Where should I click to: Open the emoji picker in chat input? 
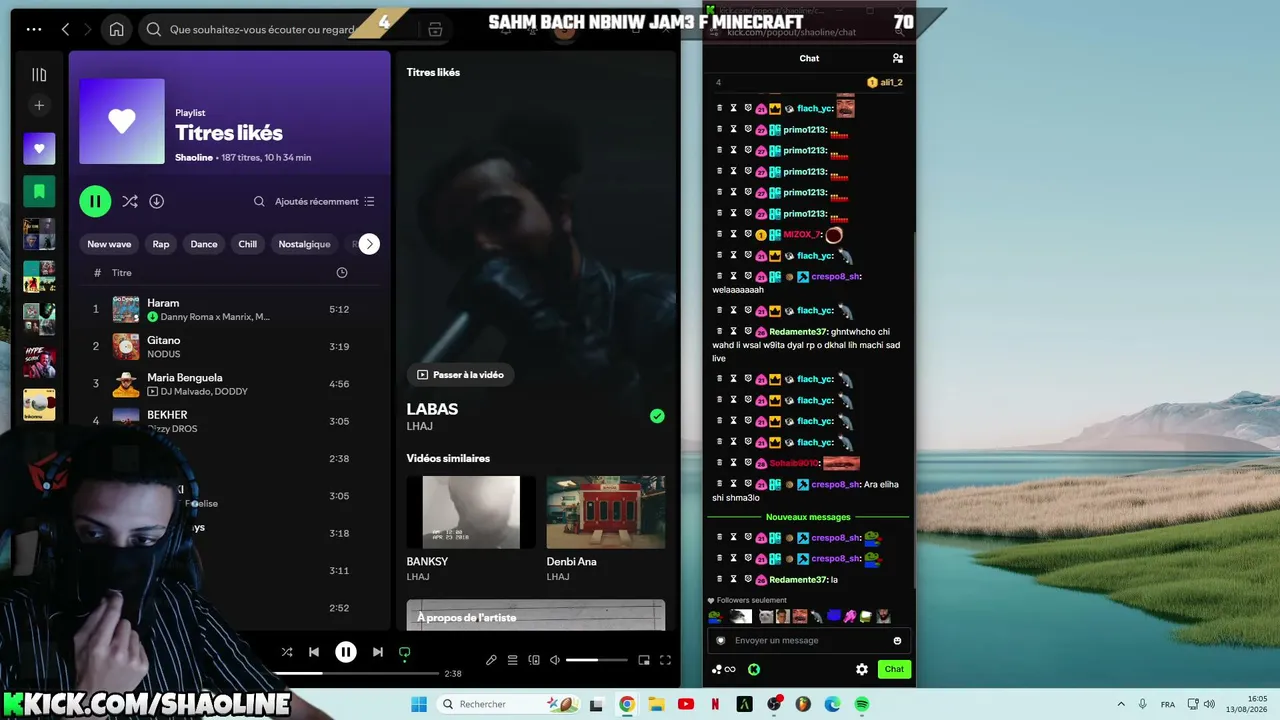[897, 641]
